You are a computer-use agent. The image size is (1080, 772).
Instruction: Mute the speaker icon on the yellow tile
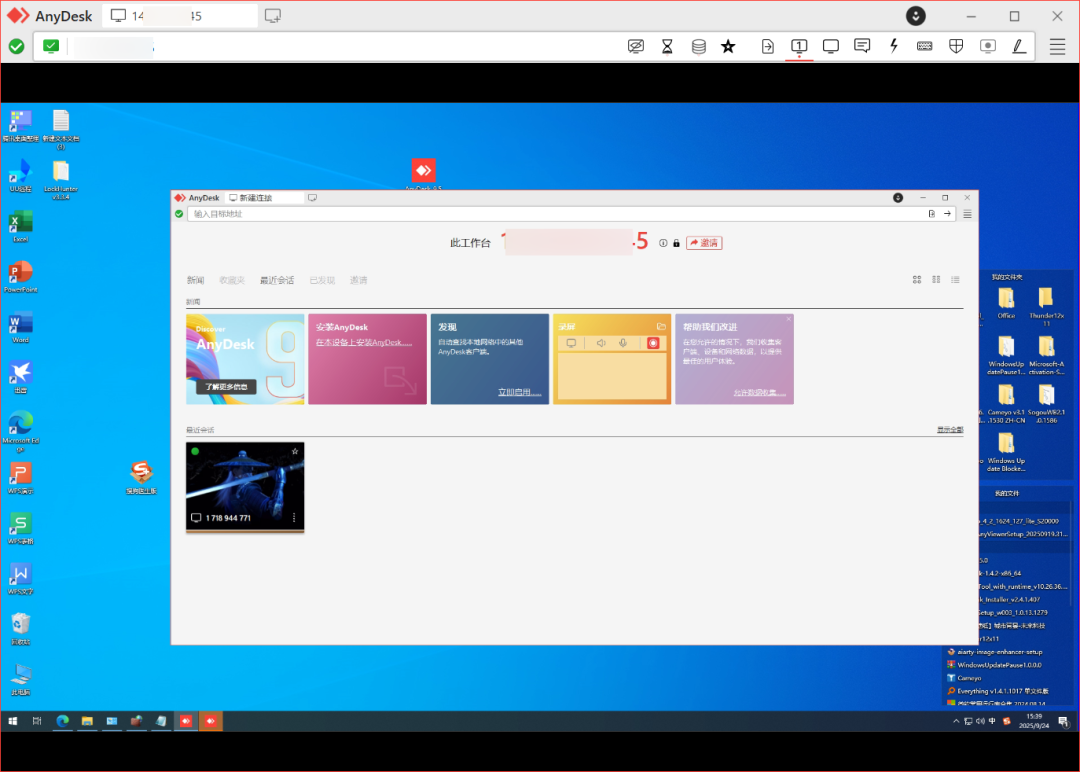pyautogui.click(x=602, y=343)
